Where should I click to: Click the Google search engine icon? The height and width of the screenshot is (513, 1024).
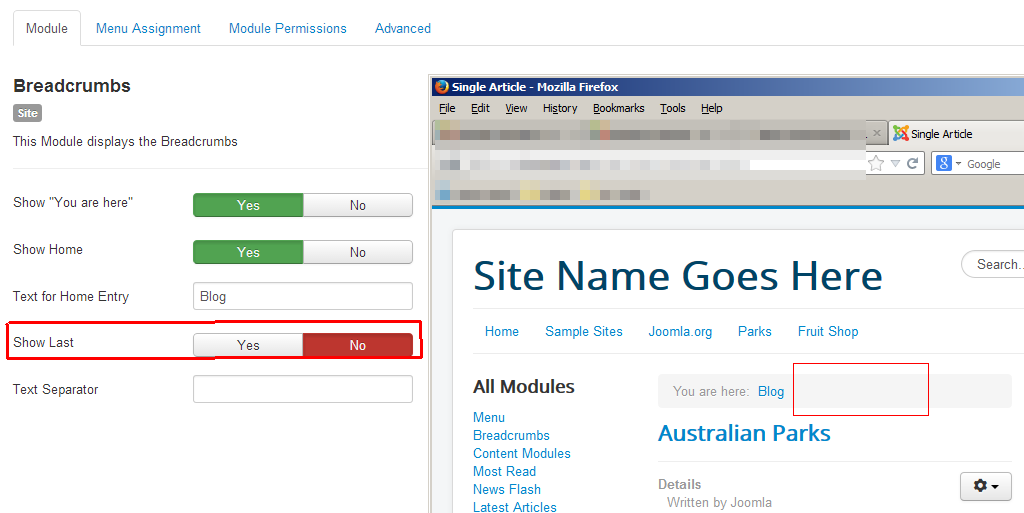[x=943, y=163]
